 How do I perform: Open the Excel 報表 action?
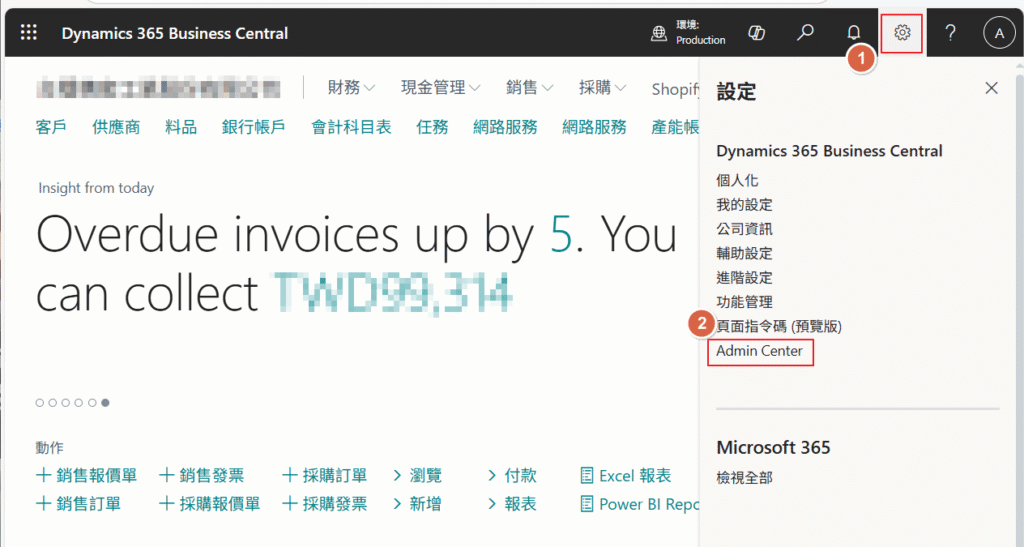626,476
